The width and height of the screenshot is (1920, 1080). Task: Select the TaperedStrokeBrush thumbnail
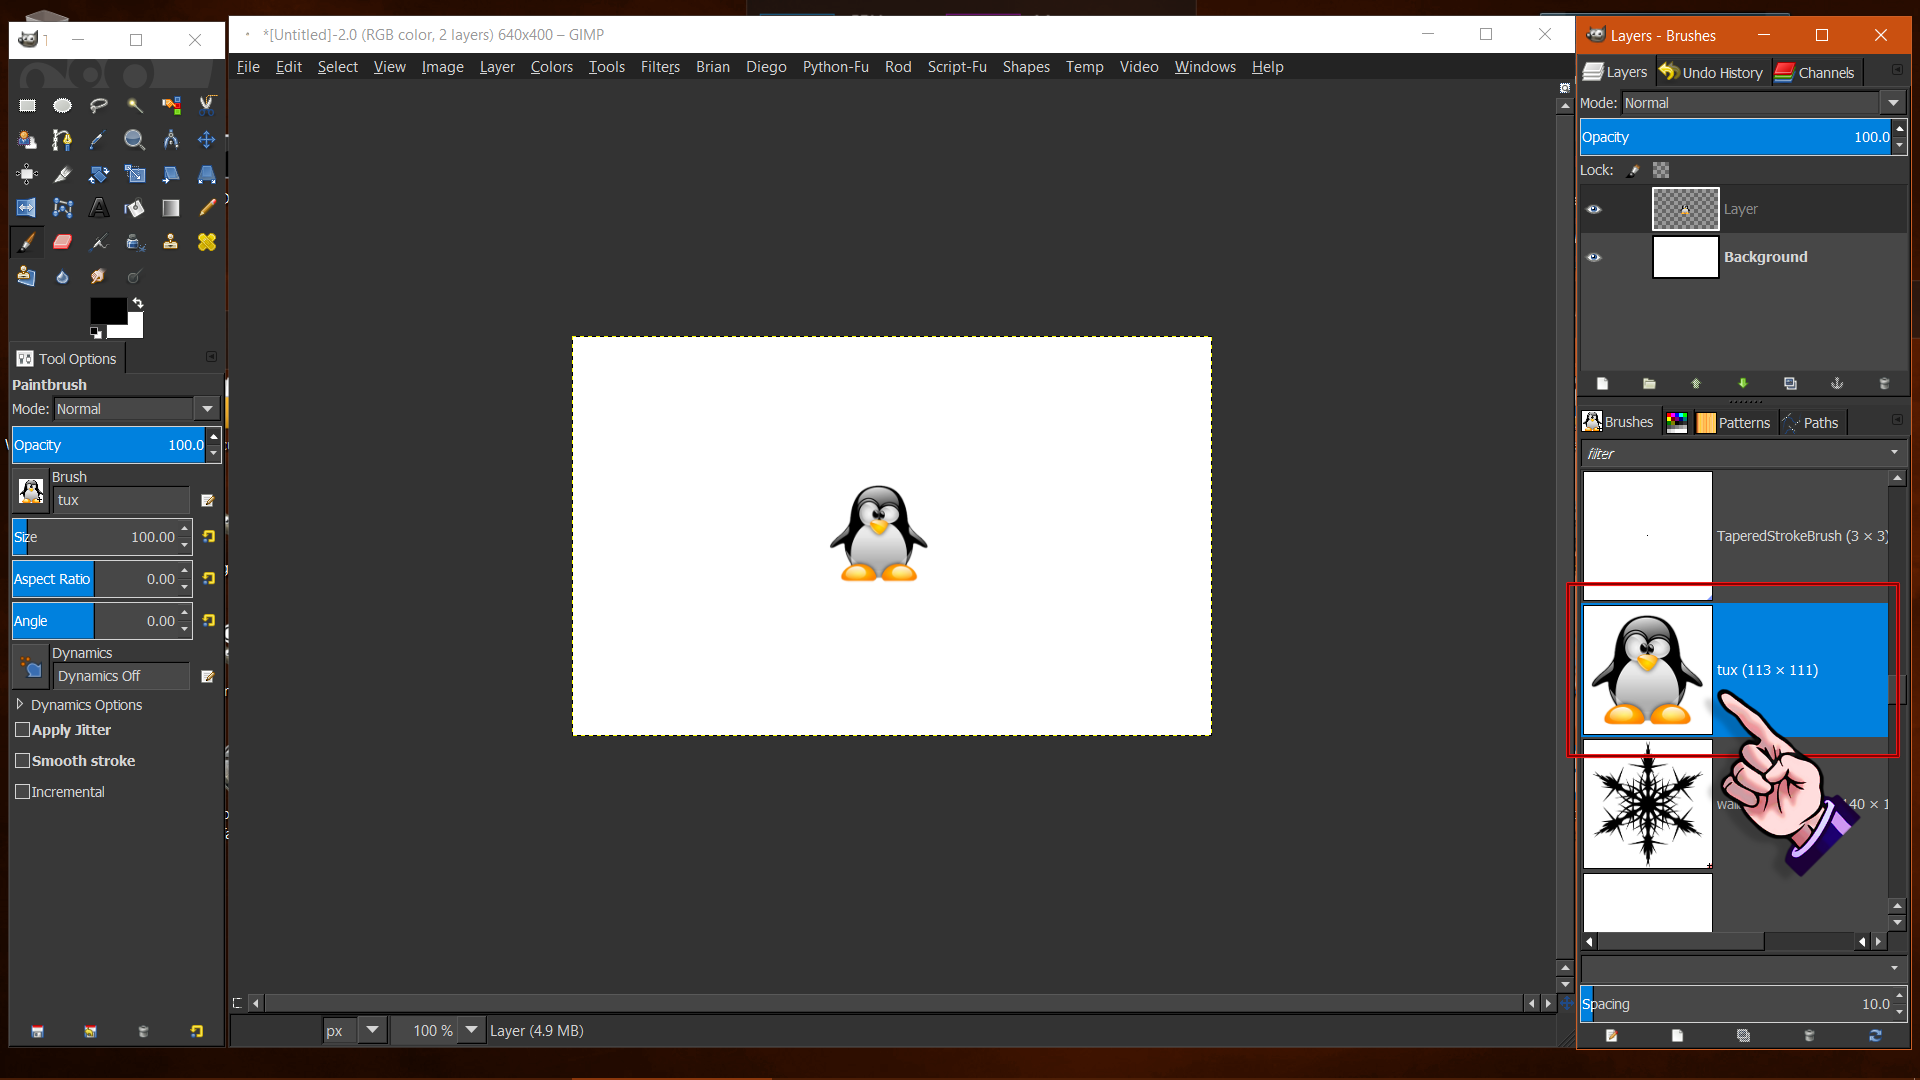click(1646, 535)
